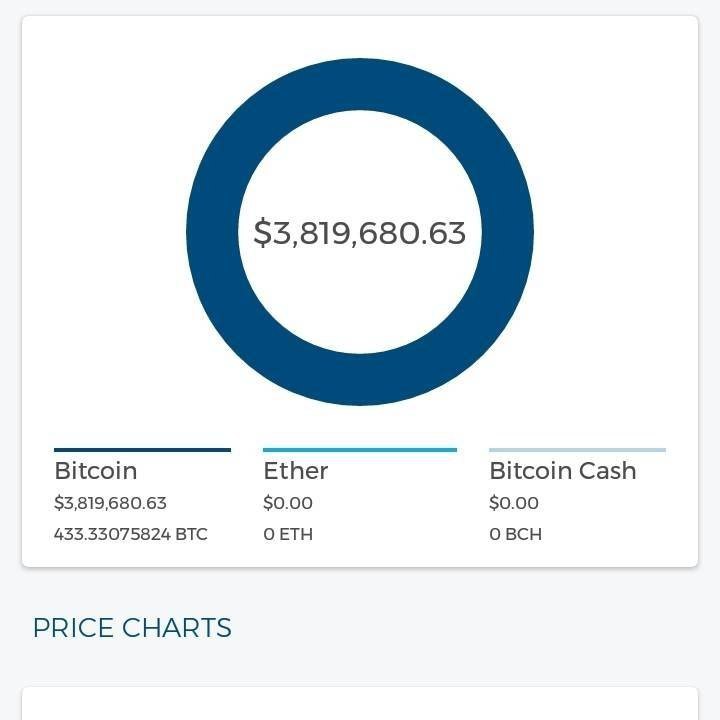Viewport: 720px width, 720px height.
Task: Click the PRICE CHARTS section heading
Action: click(x=132, y=628)
